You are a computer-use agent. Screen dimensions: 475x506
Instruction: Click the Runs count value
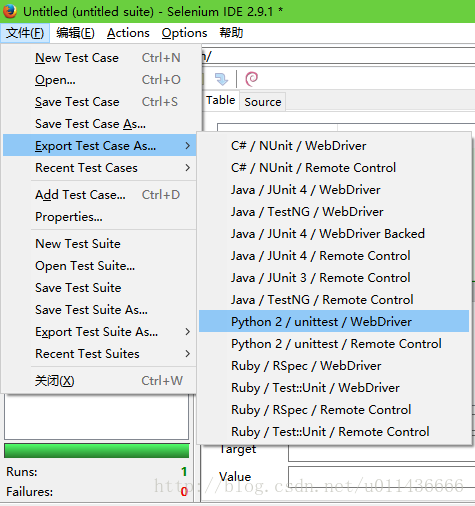coord(184,472)
